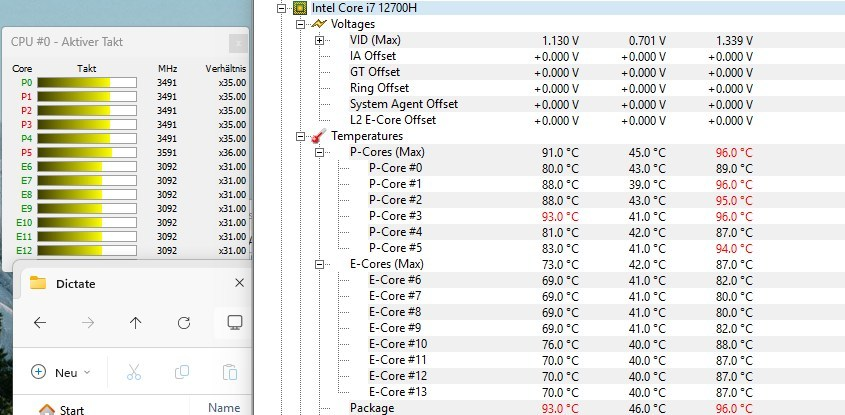Screen dimensions: 845x415
Task: Click the Start home icon in Explorer sidebar
Action: 47,410
